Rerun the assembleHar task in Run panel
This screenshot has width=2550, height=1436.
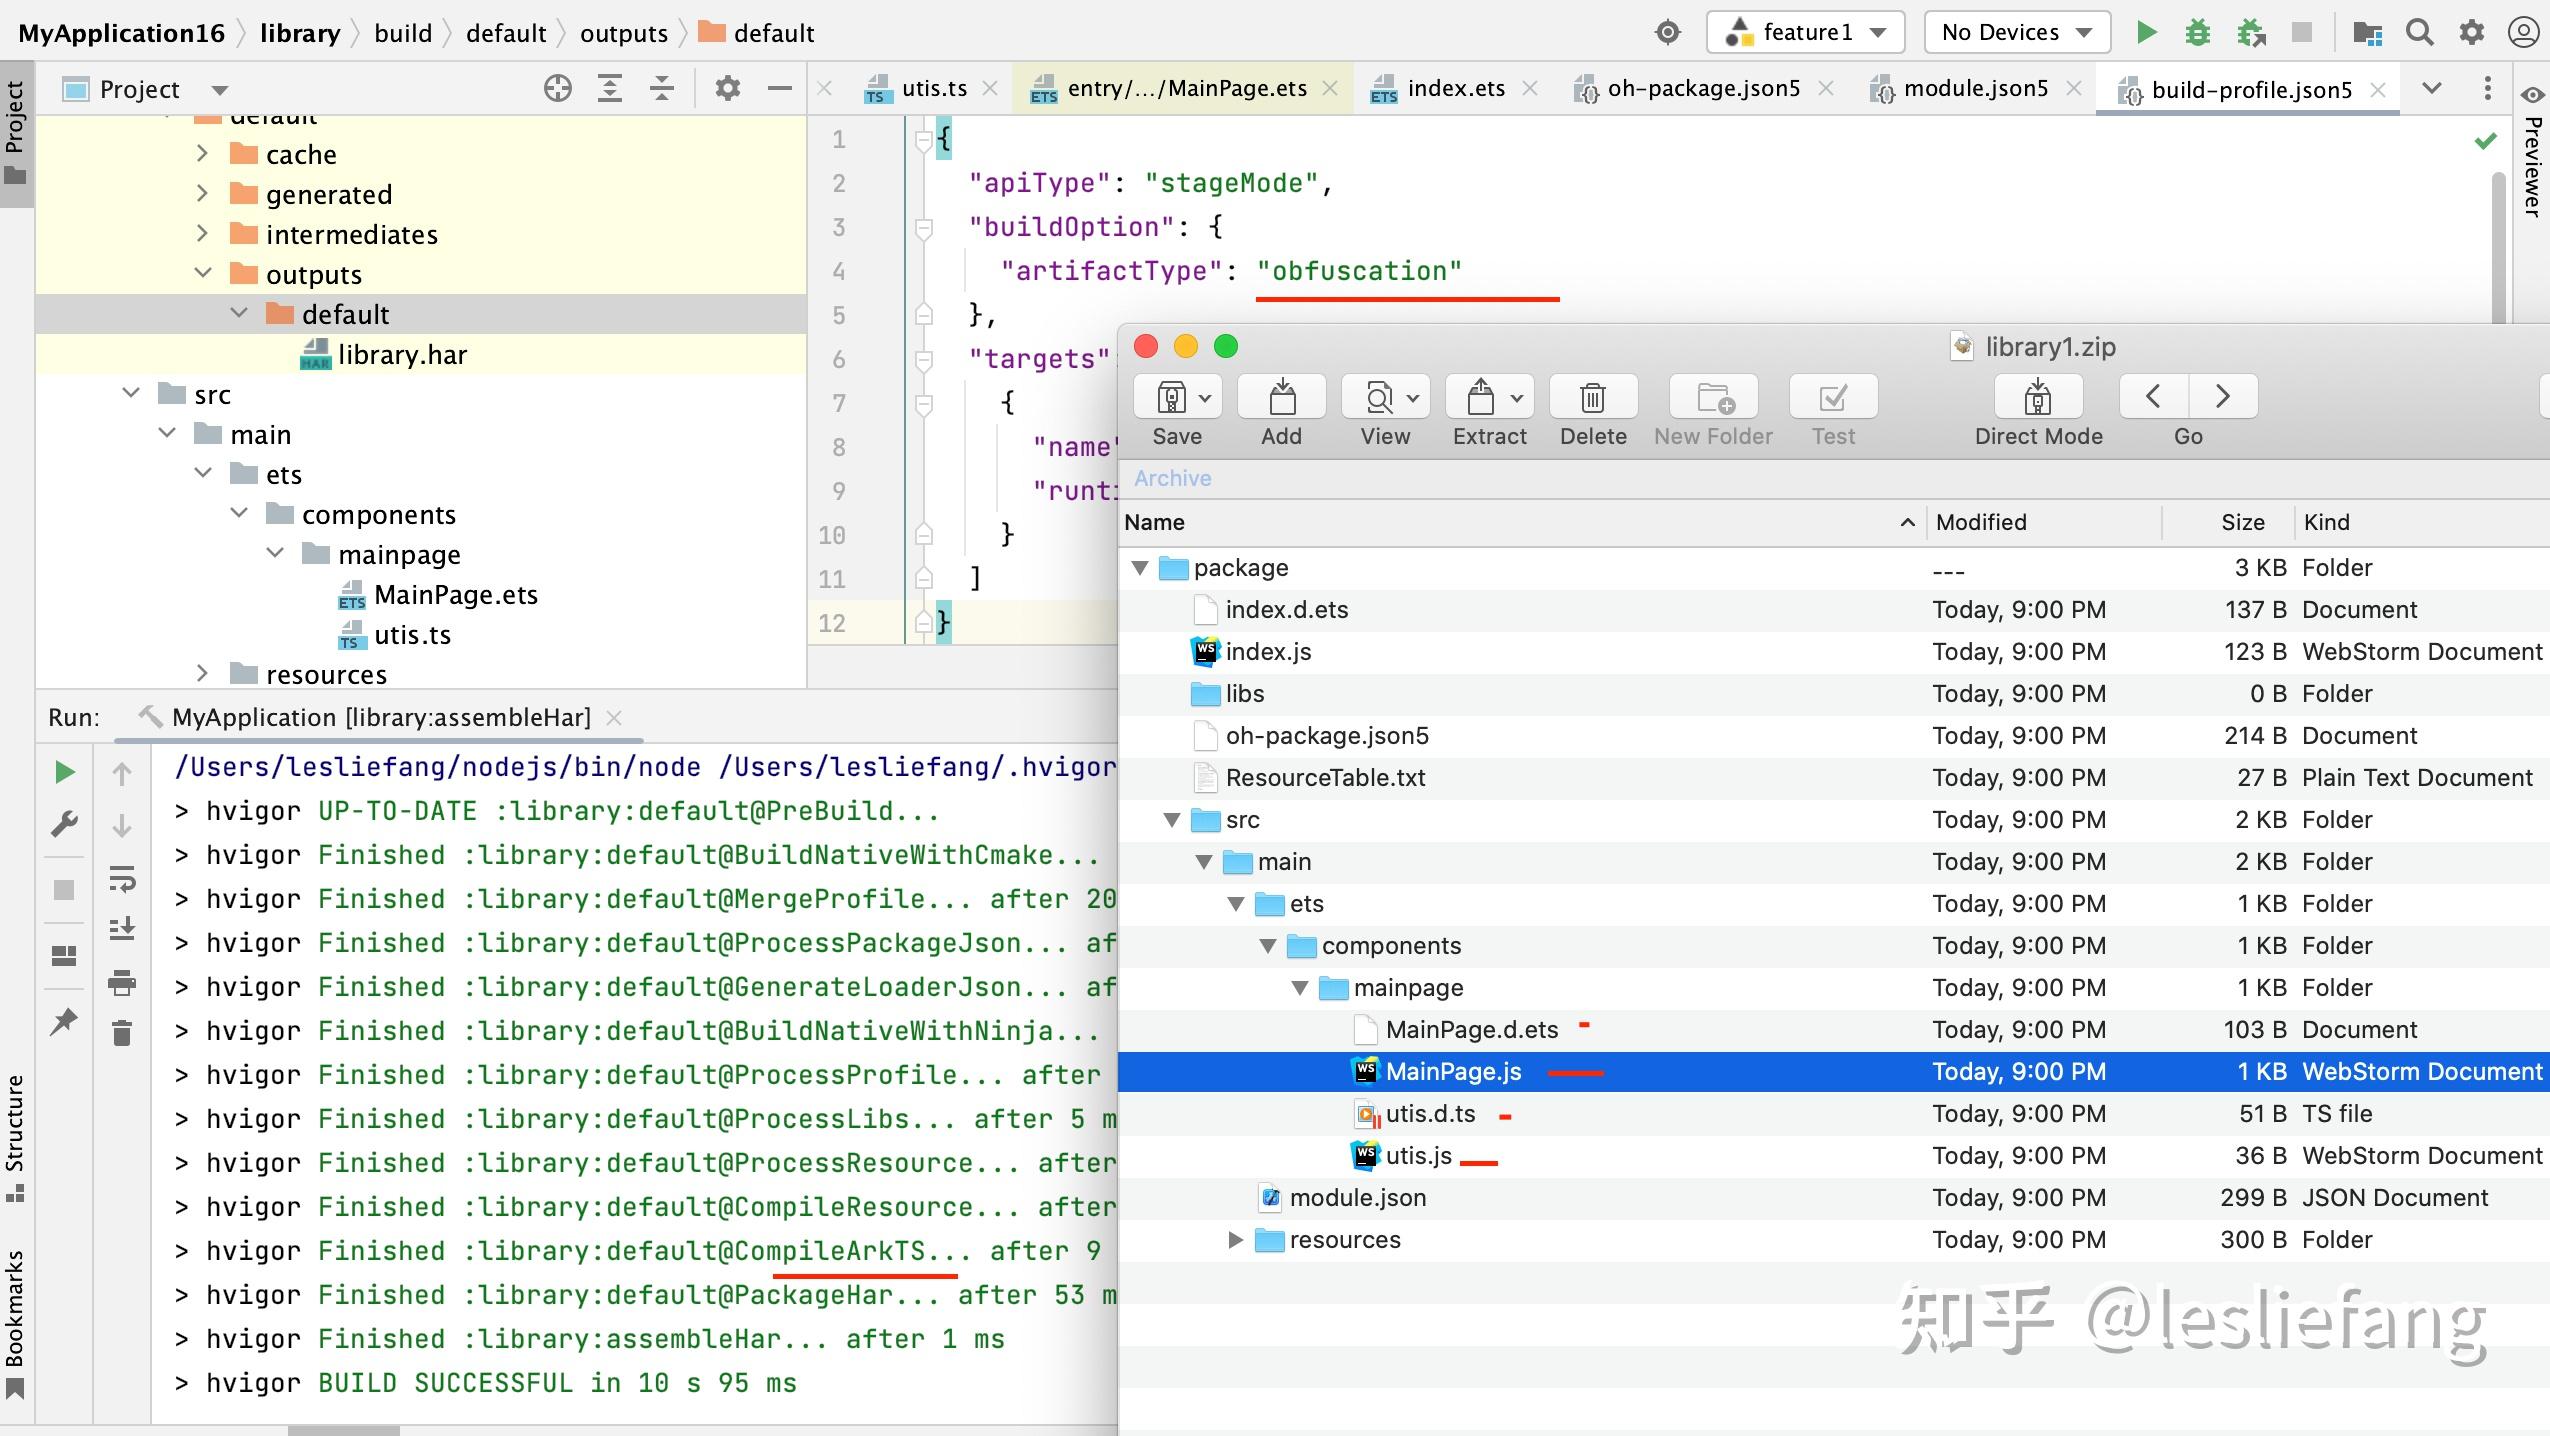coord(65,772)
